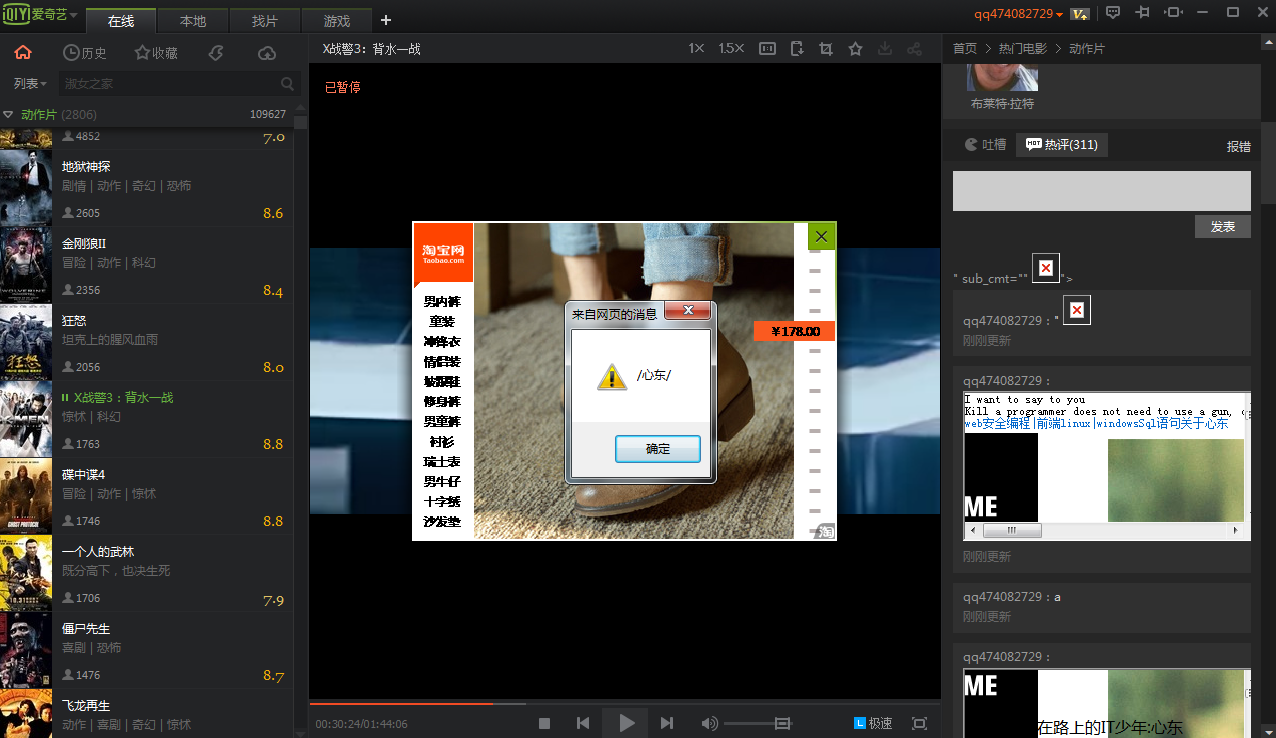Open account dropdown qq474082729
The height and width of the screenshot is (738, 1276).
pos(1019,13)
